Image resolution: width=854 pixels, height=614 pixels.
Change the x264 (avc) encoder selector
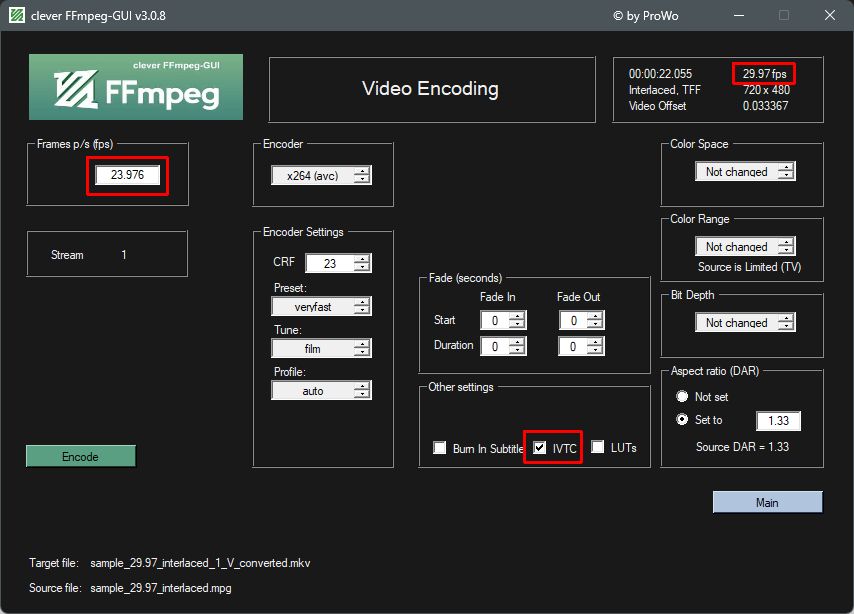[321, 175]
